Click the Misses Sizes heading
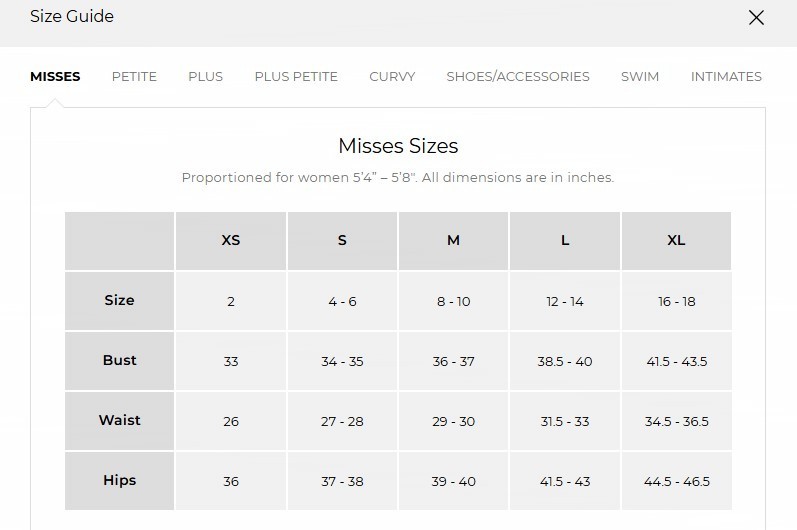The width and height of the screenshot is (797, 530). tap(398, 146)
